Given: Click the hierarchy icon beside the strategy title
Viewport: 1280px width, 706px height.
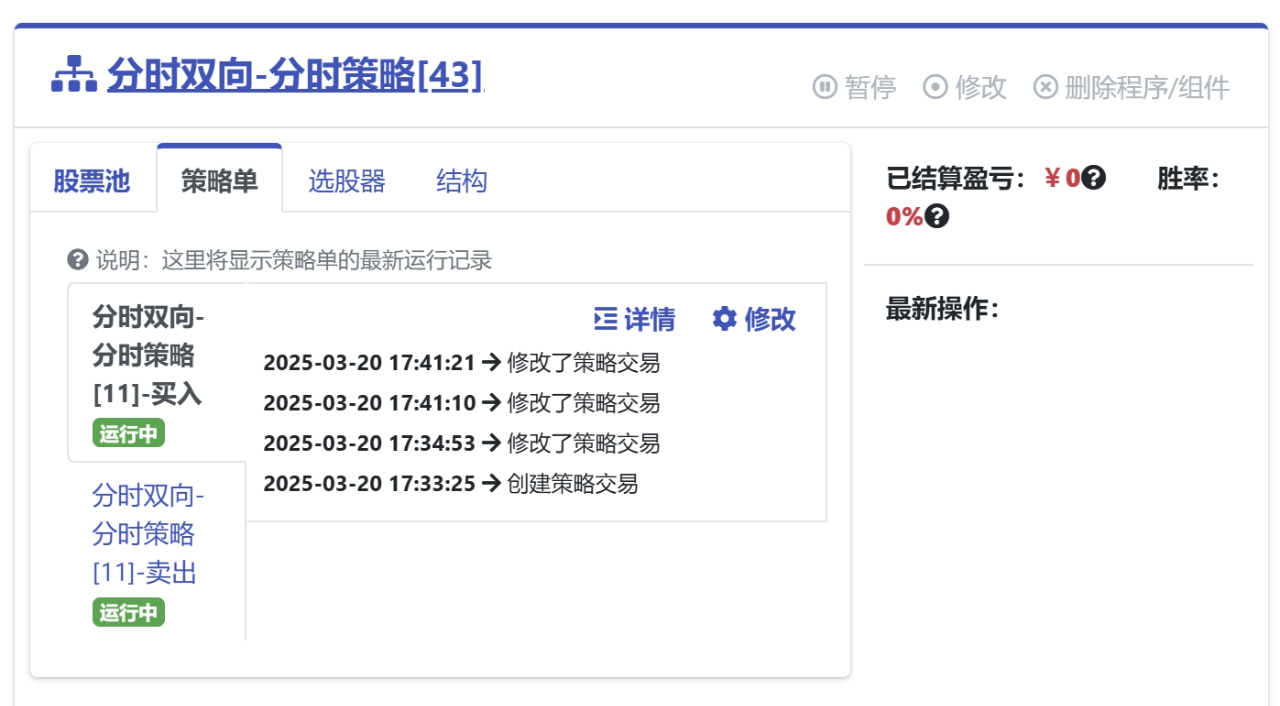Looking at the screenshot, I should 73,75.
